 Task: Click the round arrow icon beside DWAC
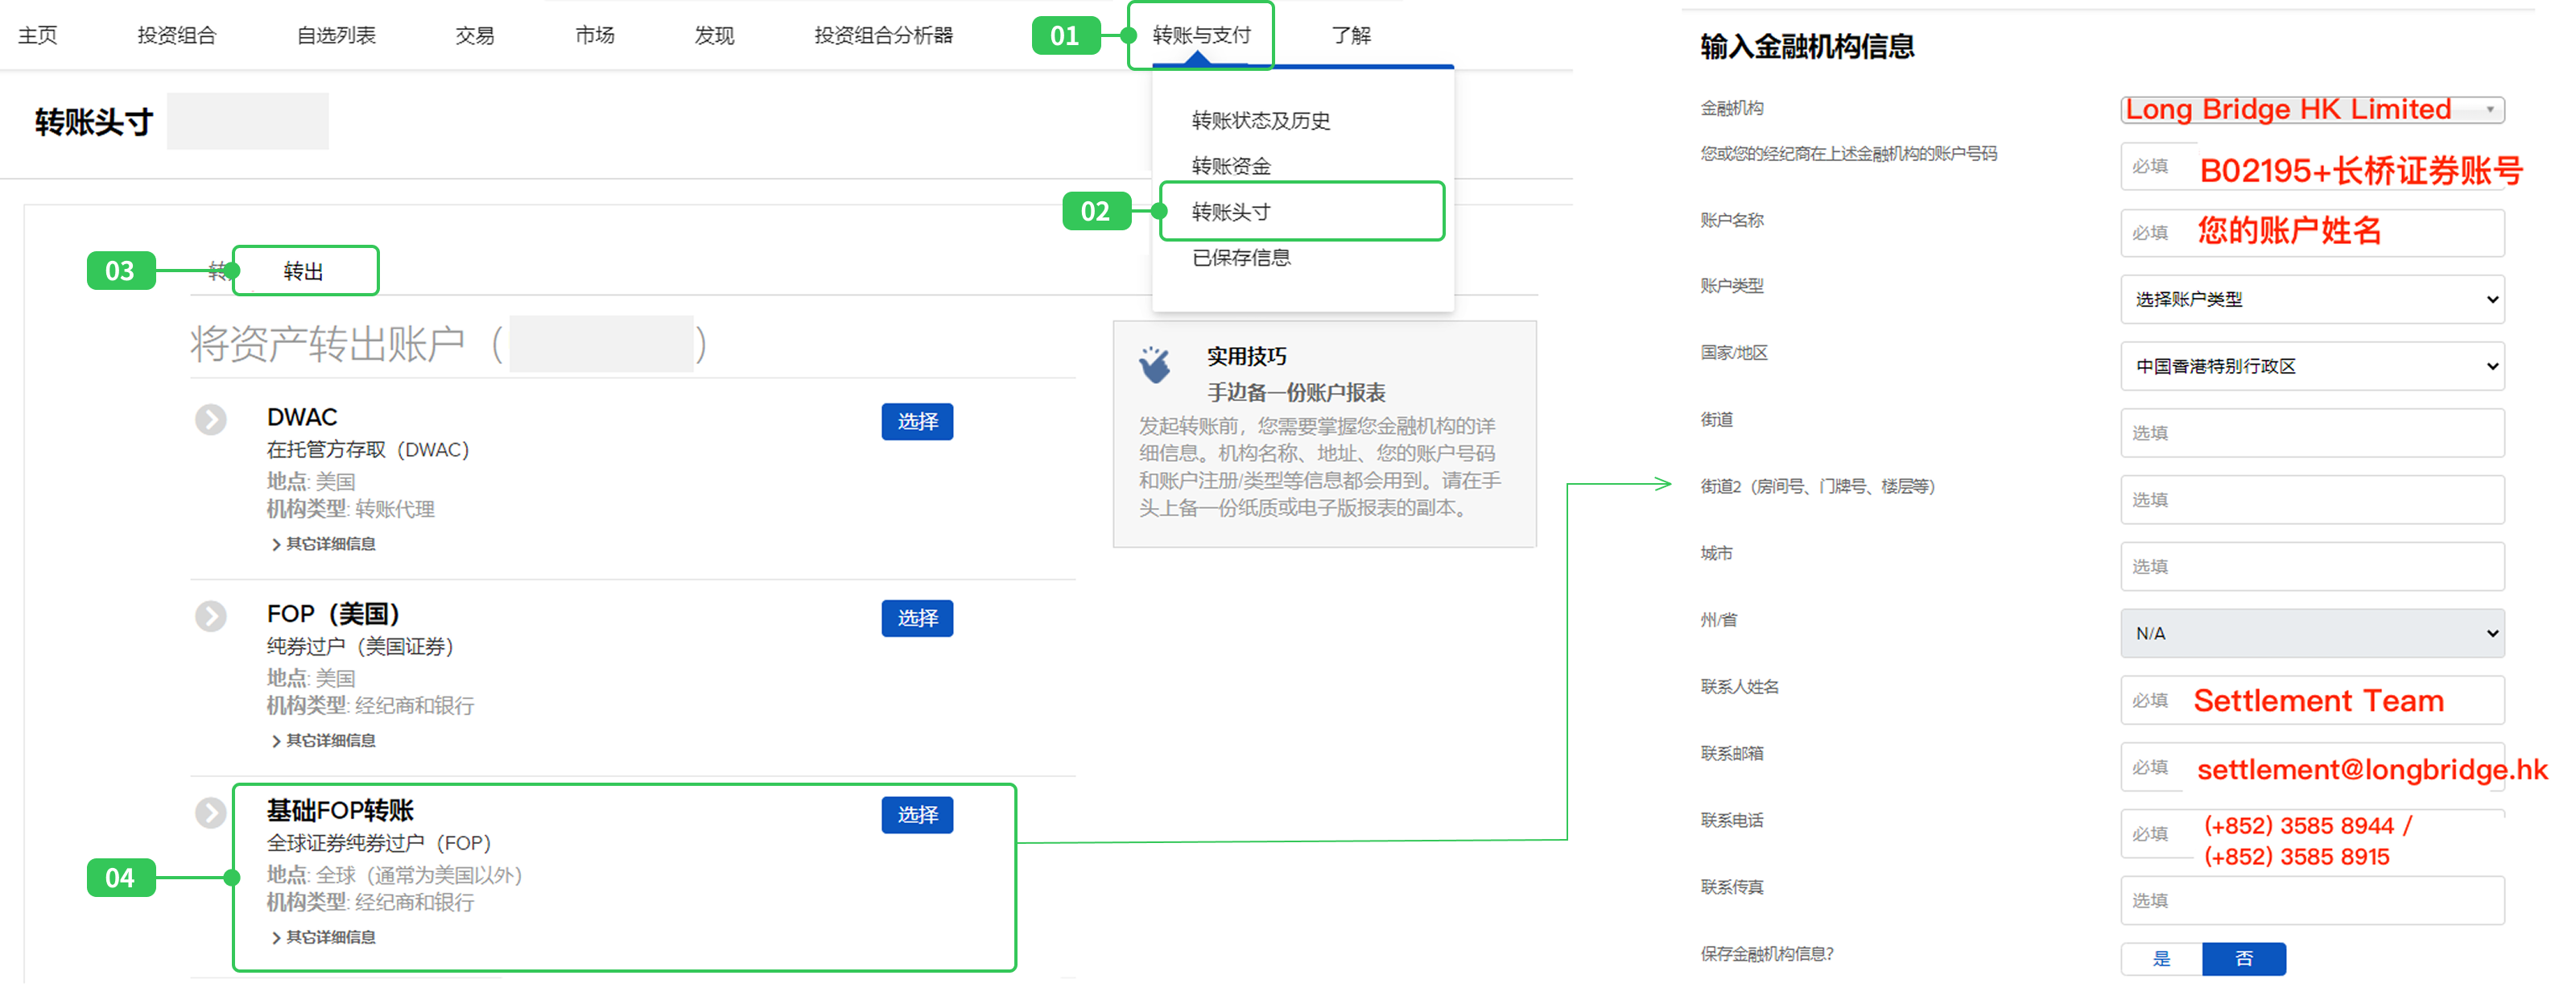pos(210,419)
